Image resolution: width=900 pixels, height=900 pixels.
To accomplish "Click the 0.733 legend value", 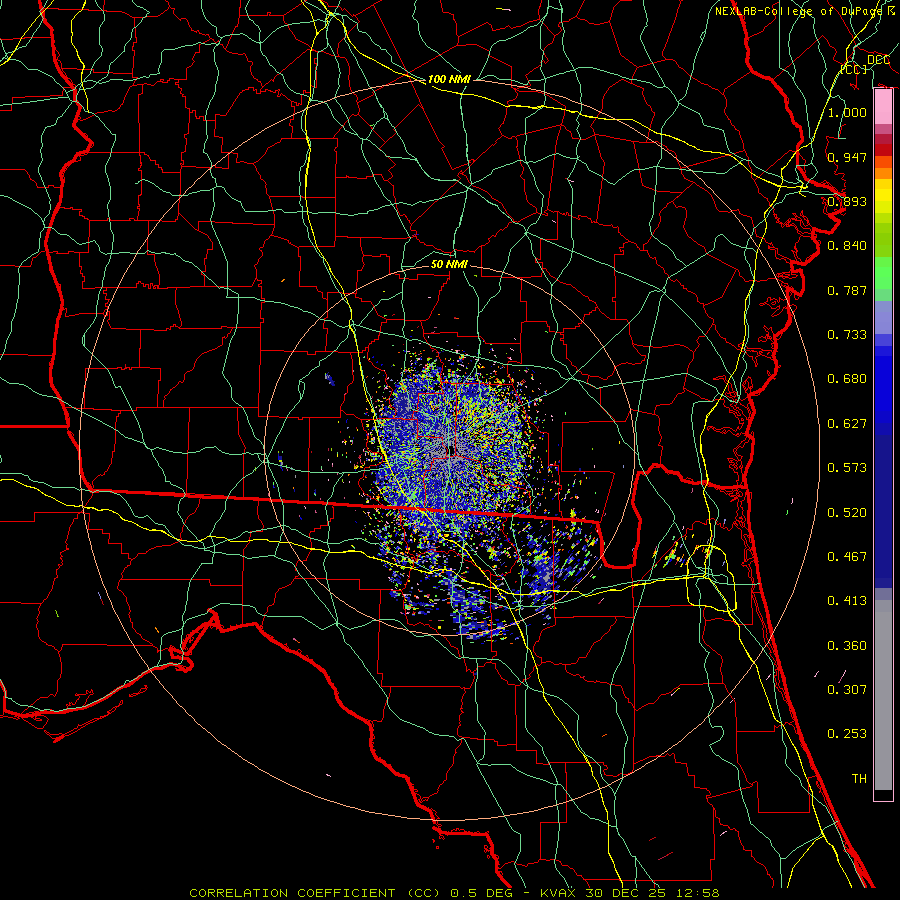I will click(847, 335).
